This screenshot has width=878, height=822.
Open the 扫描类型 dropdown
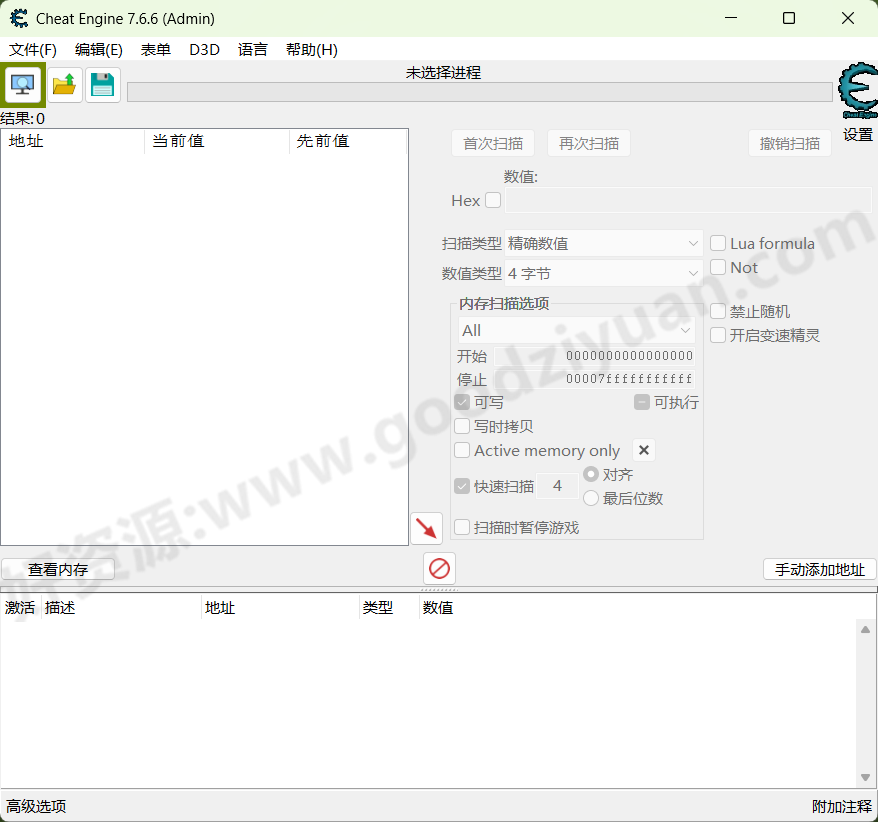click(x=693, y=243)
